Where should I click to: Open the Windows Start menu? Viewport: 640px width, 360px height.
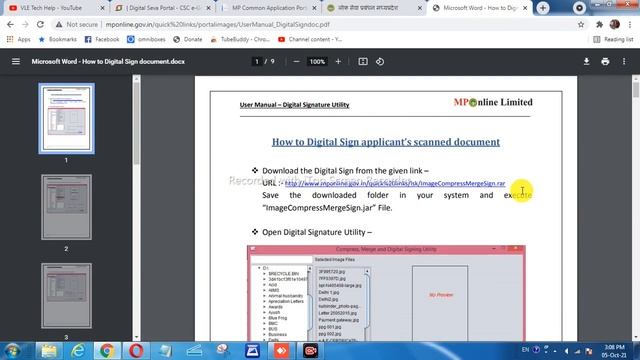[x=13, y=351]
